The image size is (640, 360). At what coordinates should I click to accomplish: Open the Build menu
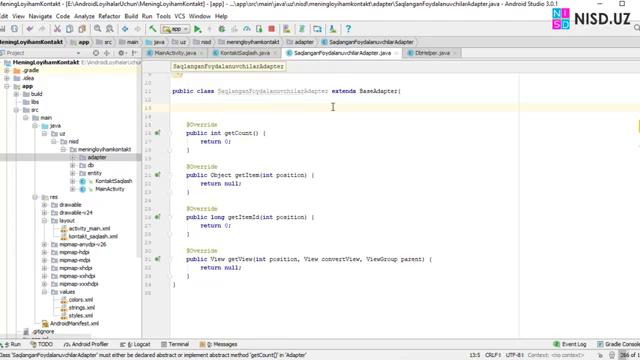(131, 16)
